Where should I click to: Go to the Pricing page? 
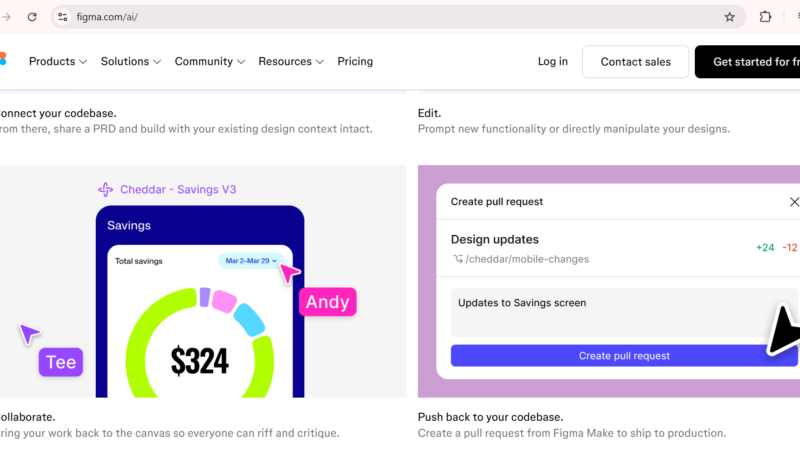355,61
